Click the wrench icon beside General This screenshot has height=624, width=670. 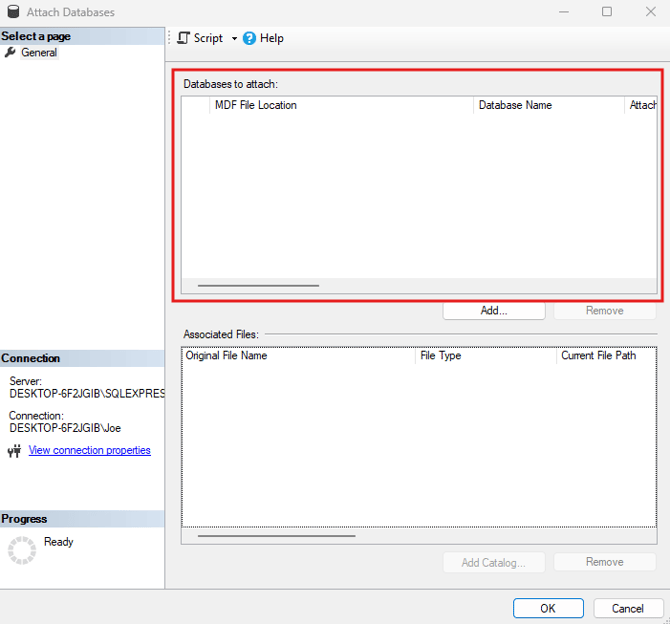coord(11,53)
